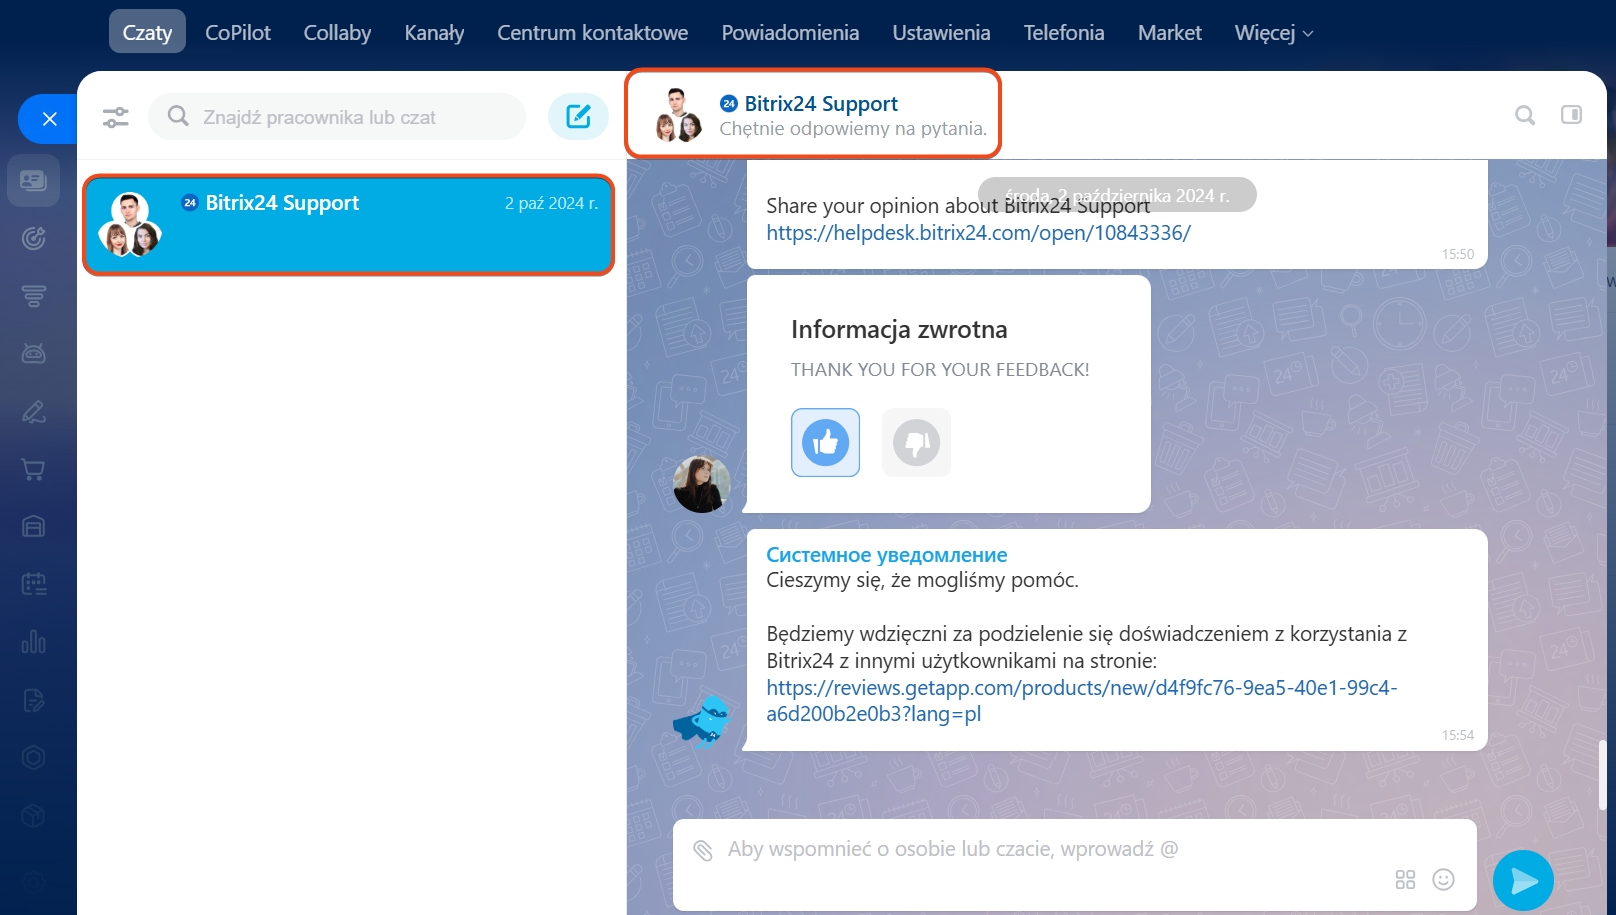Open the Powiadomienia tab

790,32
